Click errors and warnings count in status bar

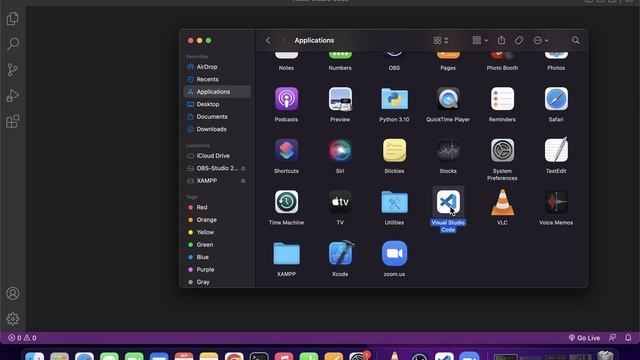coord(22,338)
